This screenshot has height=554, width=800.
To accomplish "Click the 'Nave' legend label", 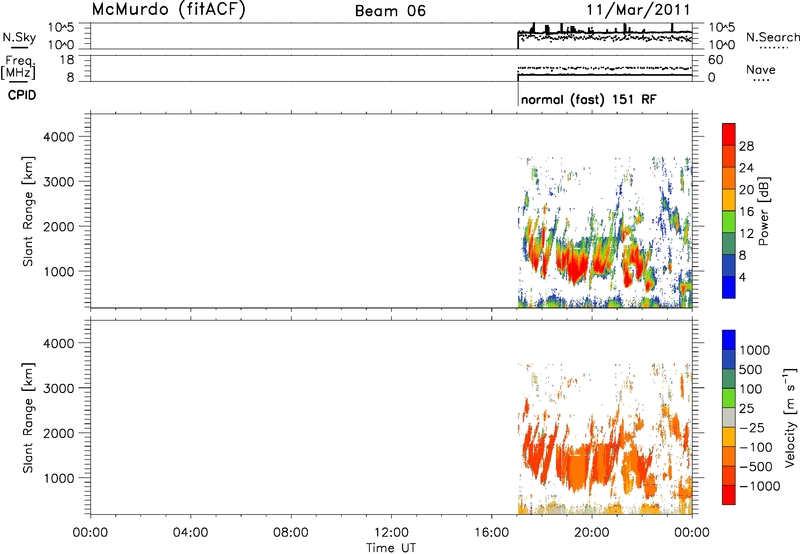I will pos(760,69).
